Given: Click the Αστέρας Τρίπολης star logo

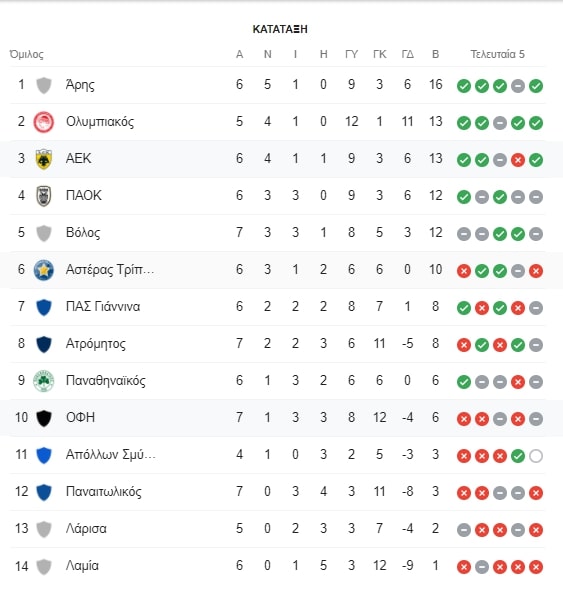Looking at the screenshot, I should pyautogui.click(x=44, y=270).
